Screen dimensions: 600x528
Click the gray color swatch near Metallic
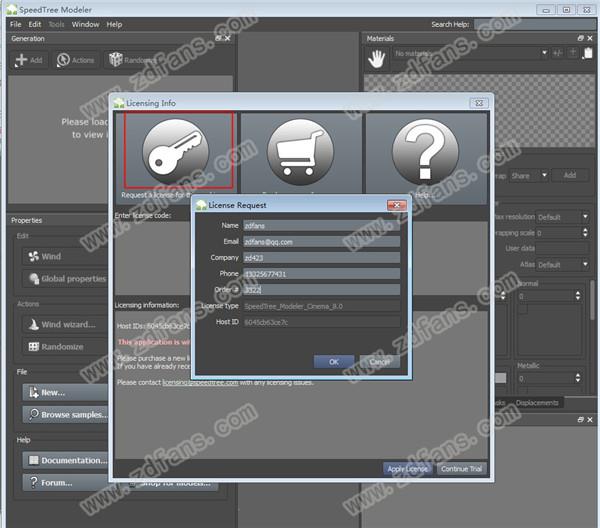pyautogui.click(x=501, y=378)
